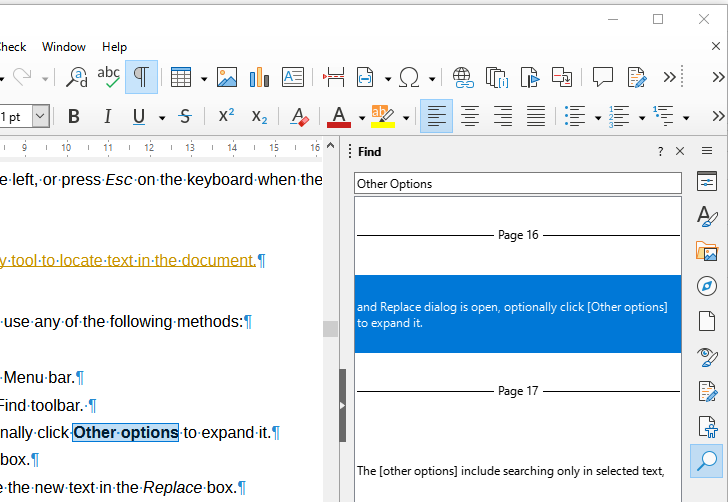
Task: Open Navigator from the sidebar
Action: point(708,287)
